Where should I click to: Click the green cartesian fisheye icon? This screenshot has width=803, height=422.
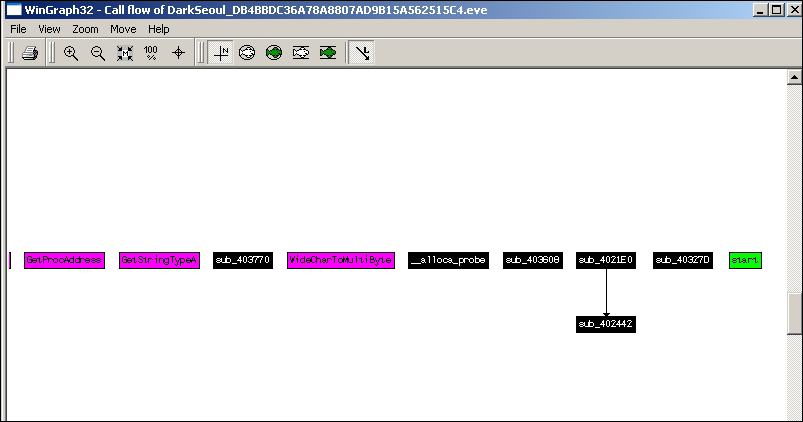pos(328,53)
